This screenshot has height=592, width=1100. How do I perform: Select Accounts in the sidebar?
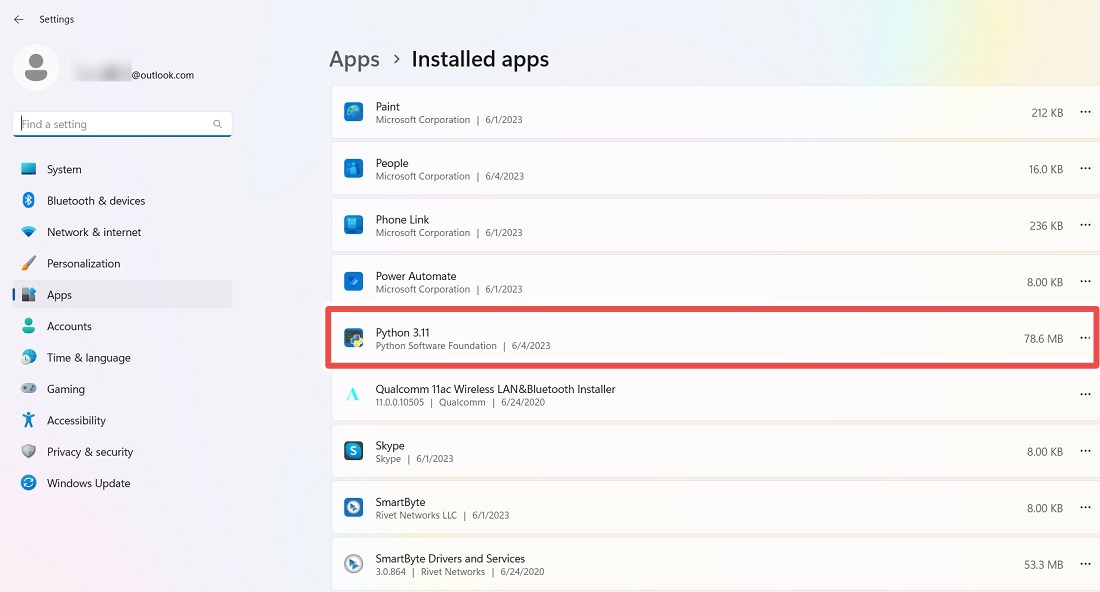click(70, 326)
